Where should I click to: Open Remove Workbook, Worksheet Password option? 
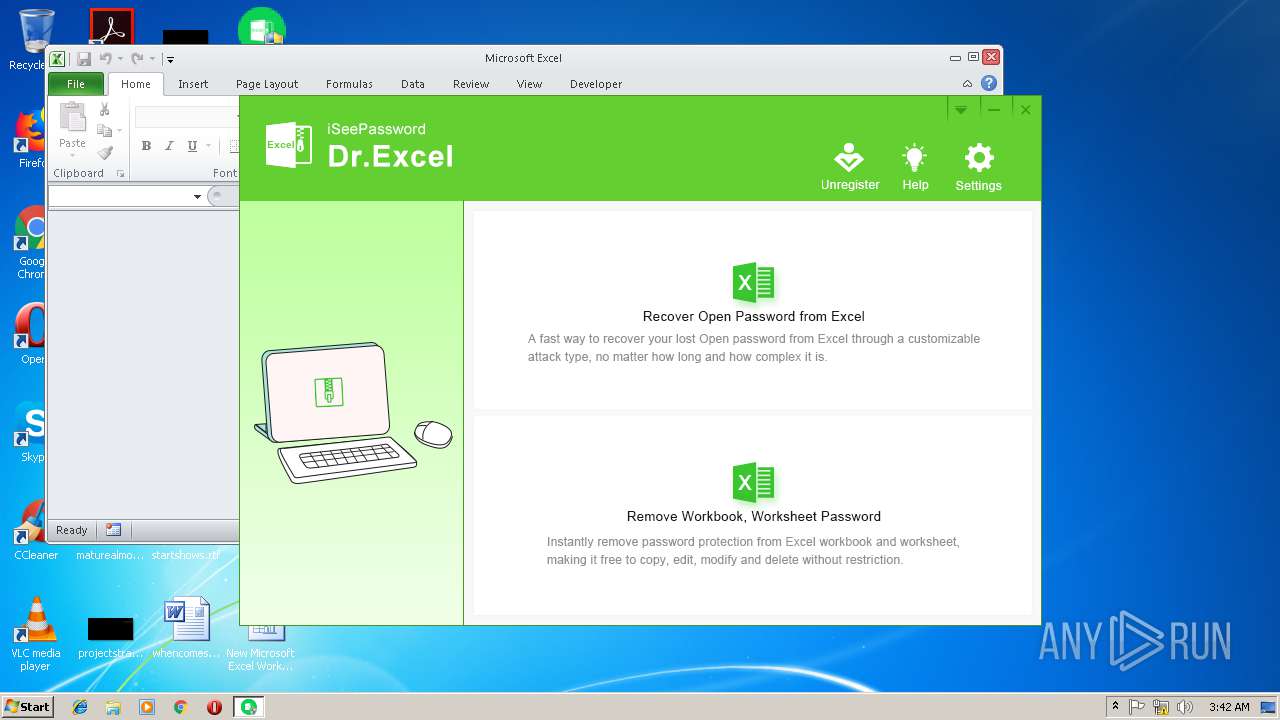coord(753,515)
